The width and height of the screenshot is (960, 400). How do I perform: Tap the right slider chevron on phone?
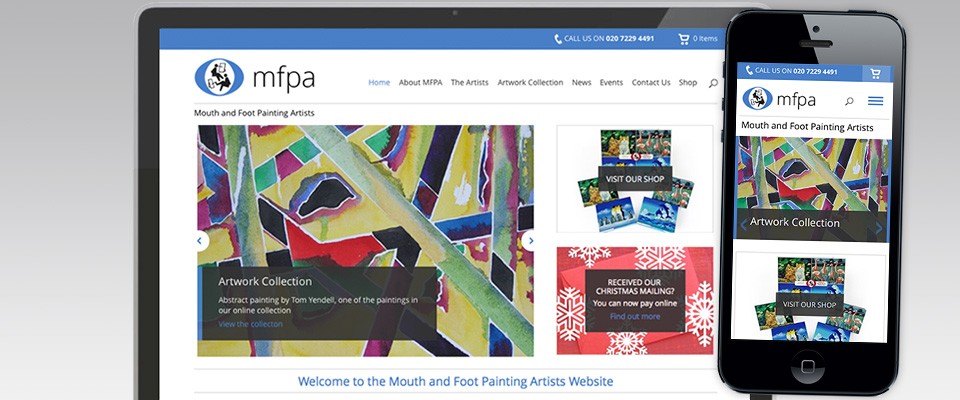pyautogui.click(x=879, y=228)
